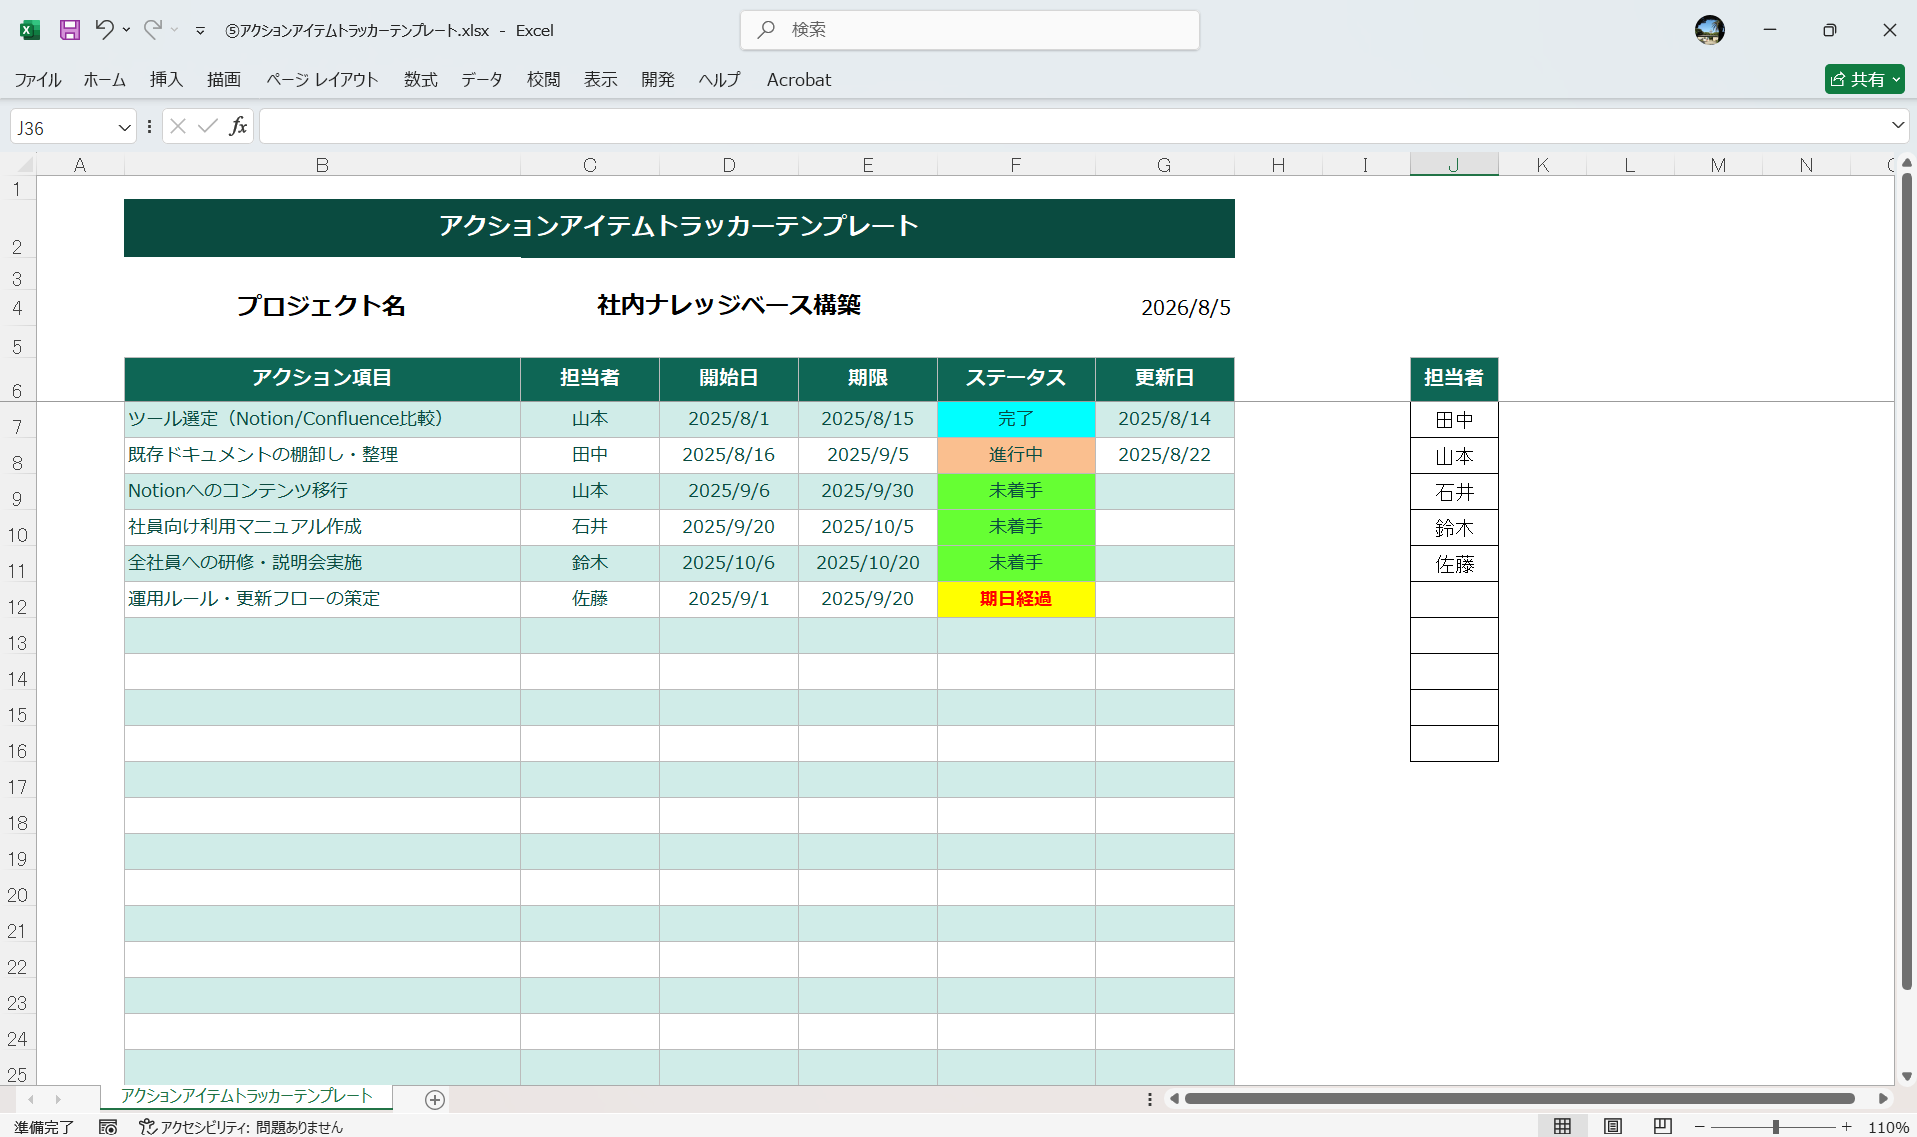The image size is (1917, 1137).
Task: Click the 期日経過 status cell
Action: point(1016,599)
